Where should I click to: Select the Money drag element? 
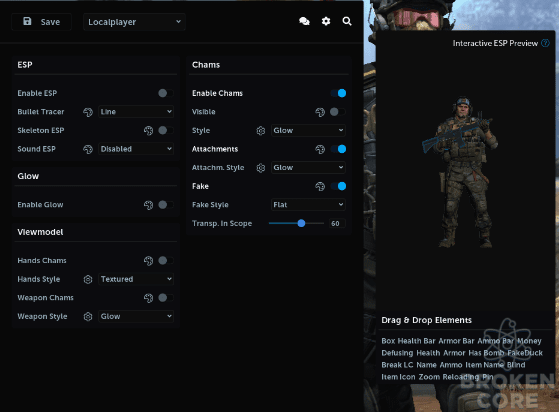pyautogui.click(x=529, y=341)
